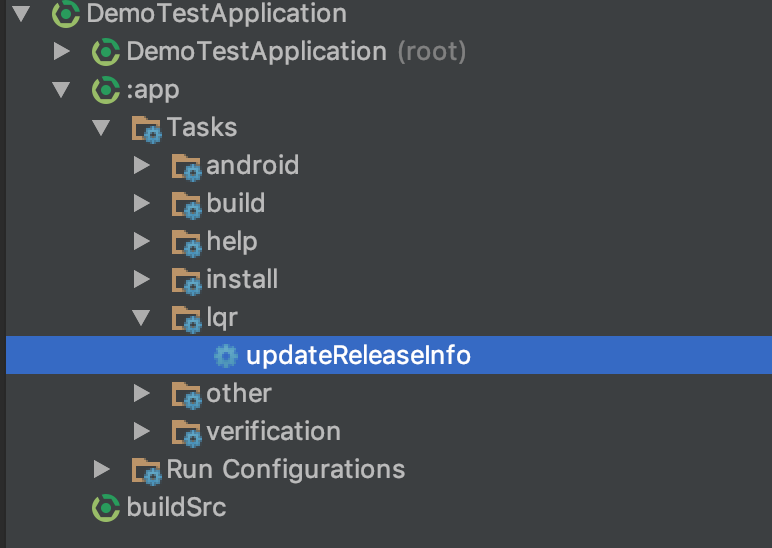Click the Run Configurations folder icon
772x548 pixels.
[147, 470]
